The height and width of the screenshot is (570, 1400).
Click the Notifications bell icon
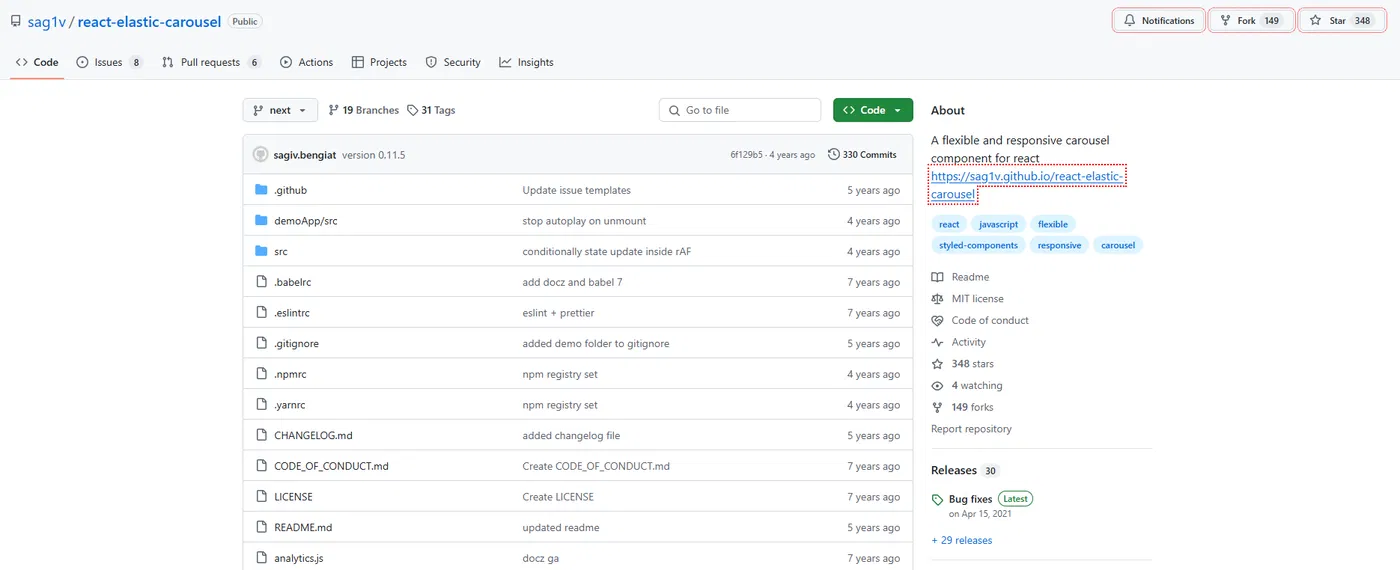tap(1129, 20)
